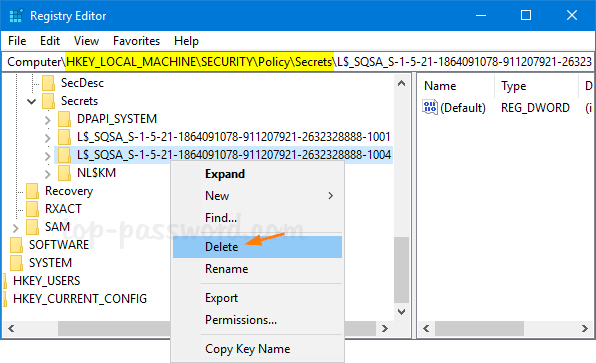Screen dimensions: 596x363
Task: Click tree pane scroll up arrow
Action: click(x=401, y=83)
